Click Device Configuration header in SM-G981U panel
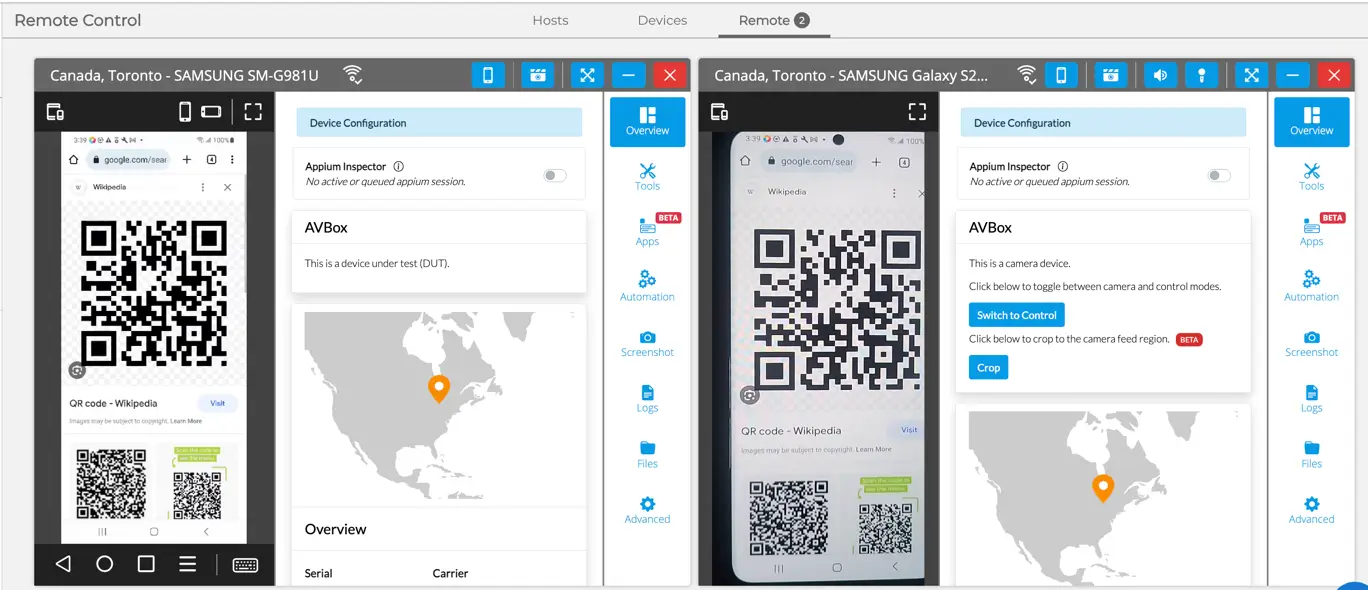This screenshot has width=1368, height=590. click(439, 123)
